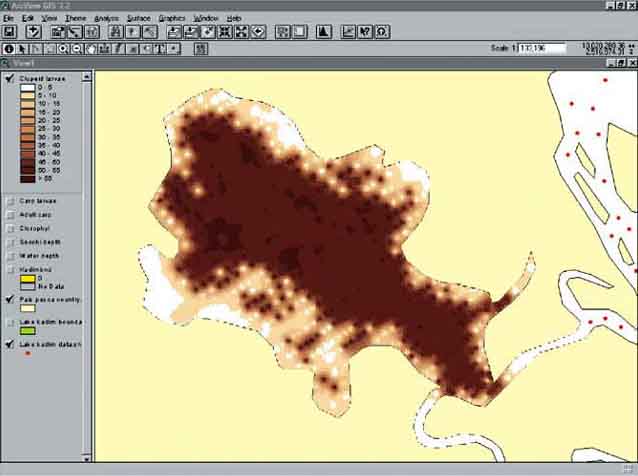Hide the Lake kadim dataset points theme

coord(9,345)
